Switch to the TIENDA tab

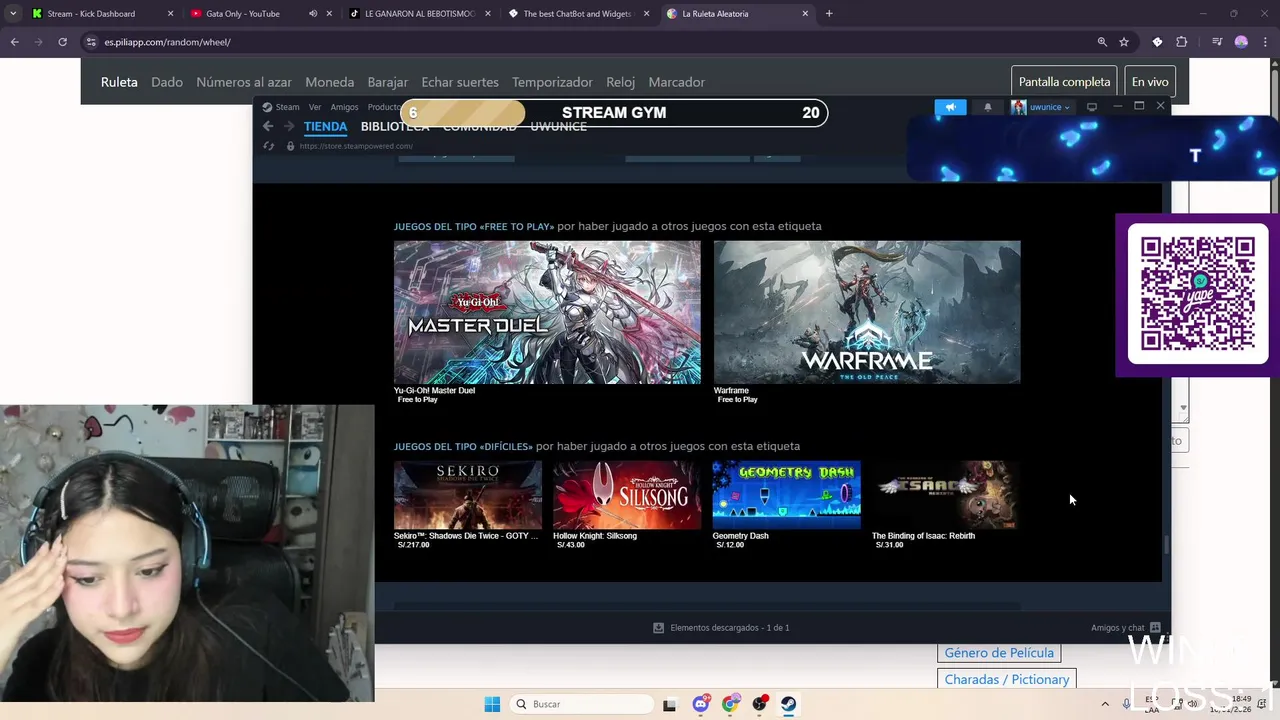coord(325,127)
